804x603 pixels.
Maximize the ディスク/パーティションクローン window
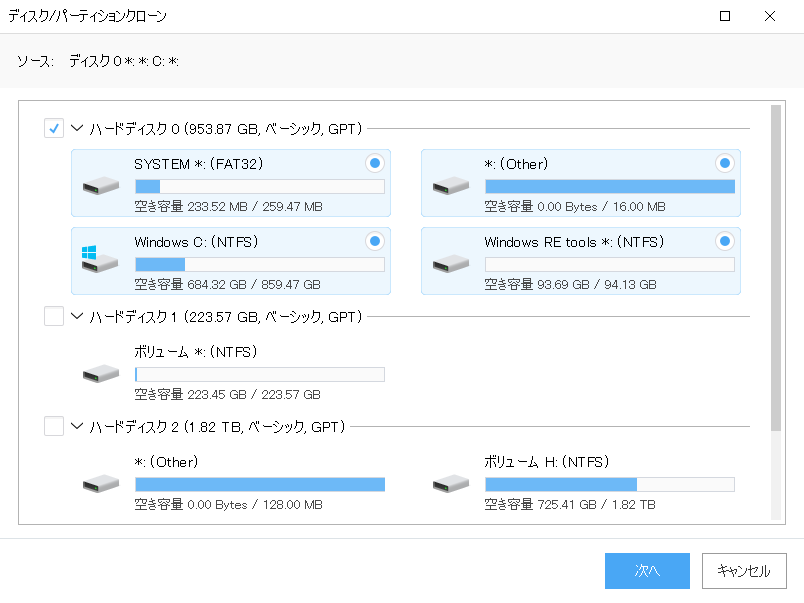click(725, 16)
